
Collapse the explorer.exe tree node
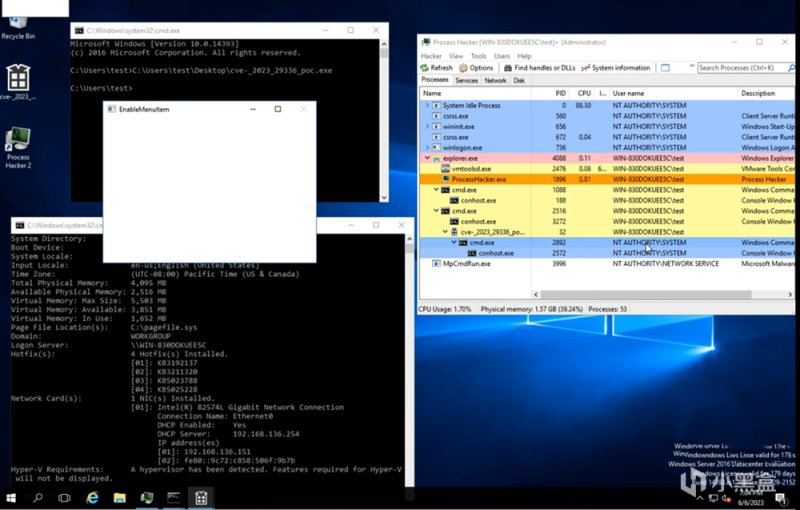click(427, 158)
